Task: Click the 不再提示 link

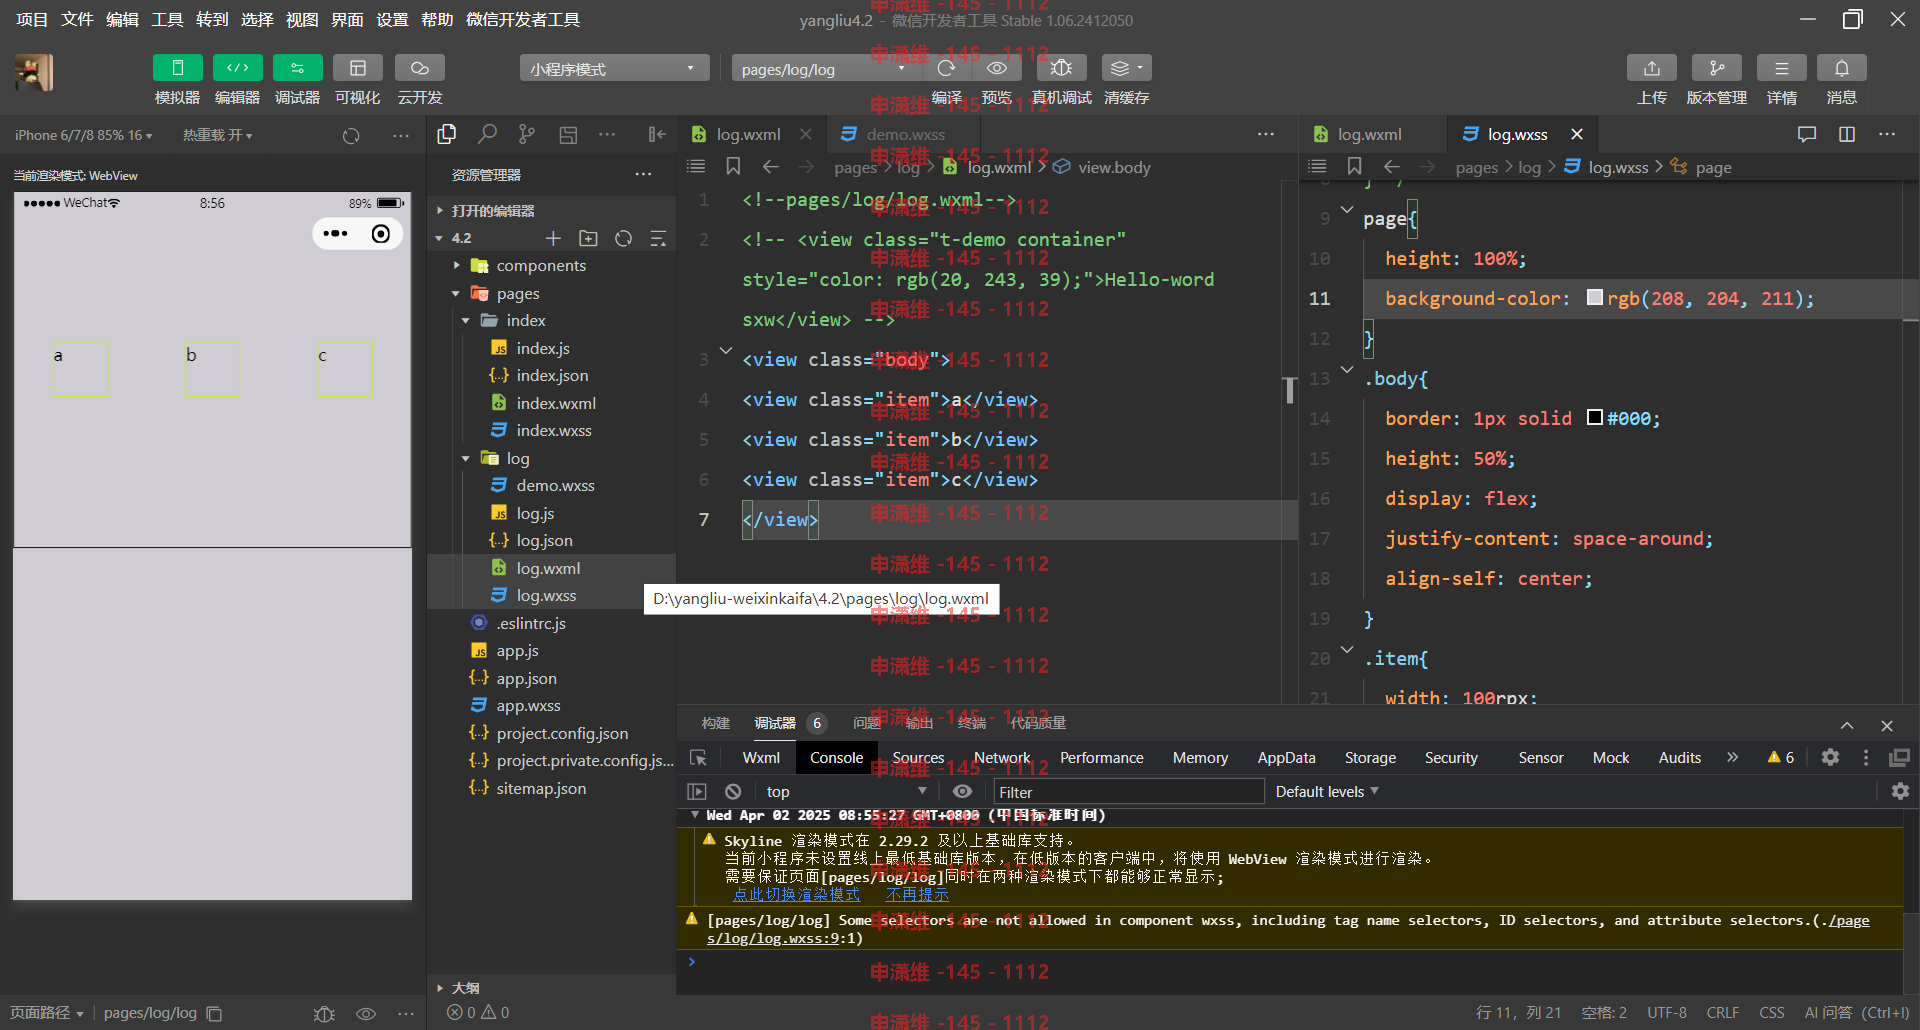Action: tap(917, 894)
